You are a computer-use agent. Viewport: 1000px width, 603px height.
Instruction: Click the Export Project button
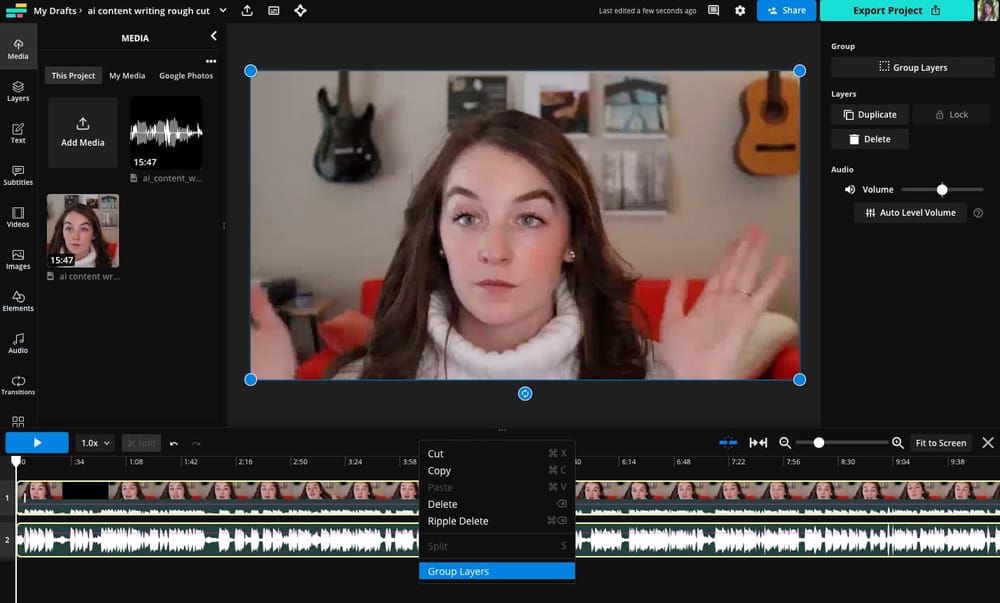[896, 10]
